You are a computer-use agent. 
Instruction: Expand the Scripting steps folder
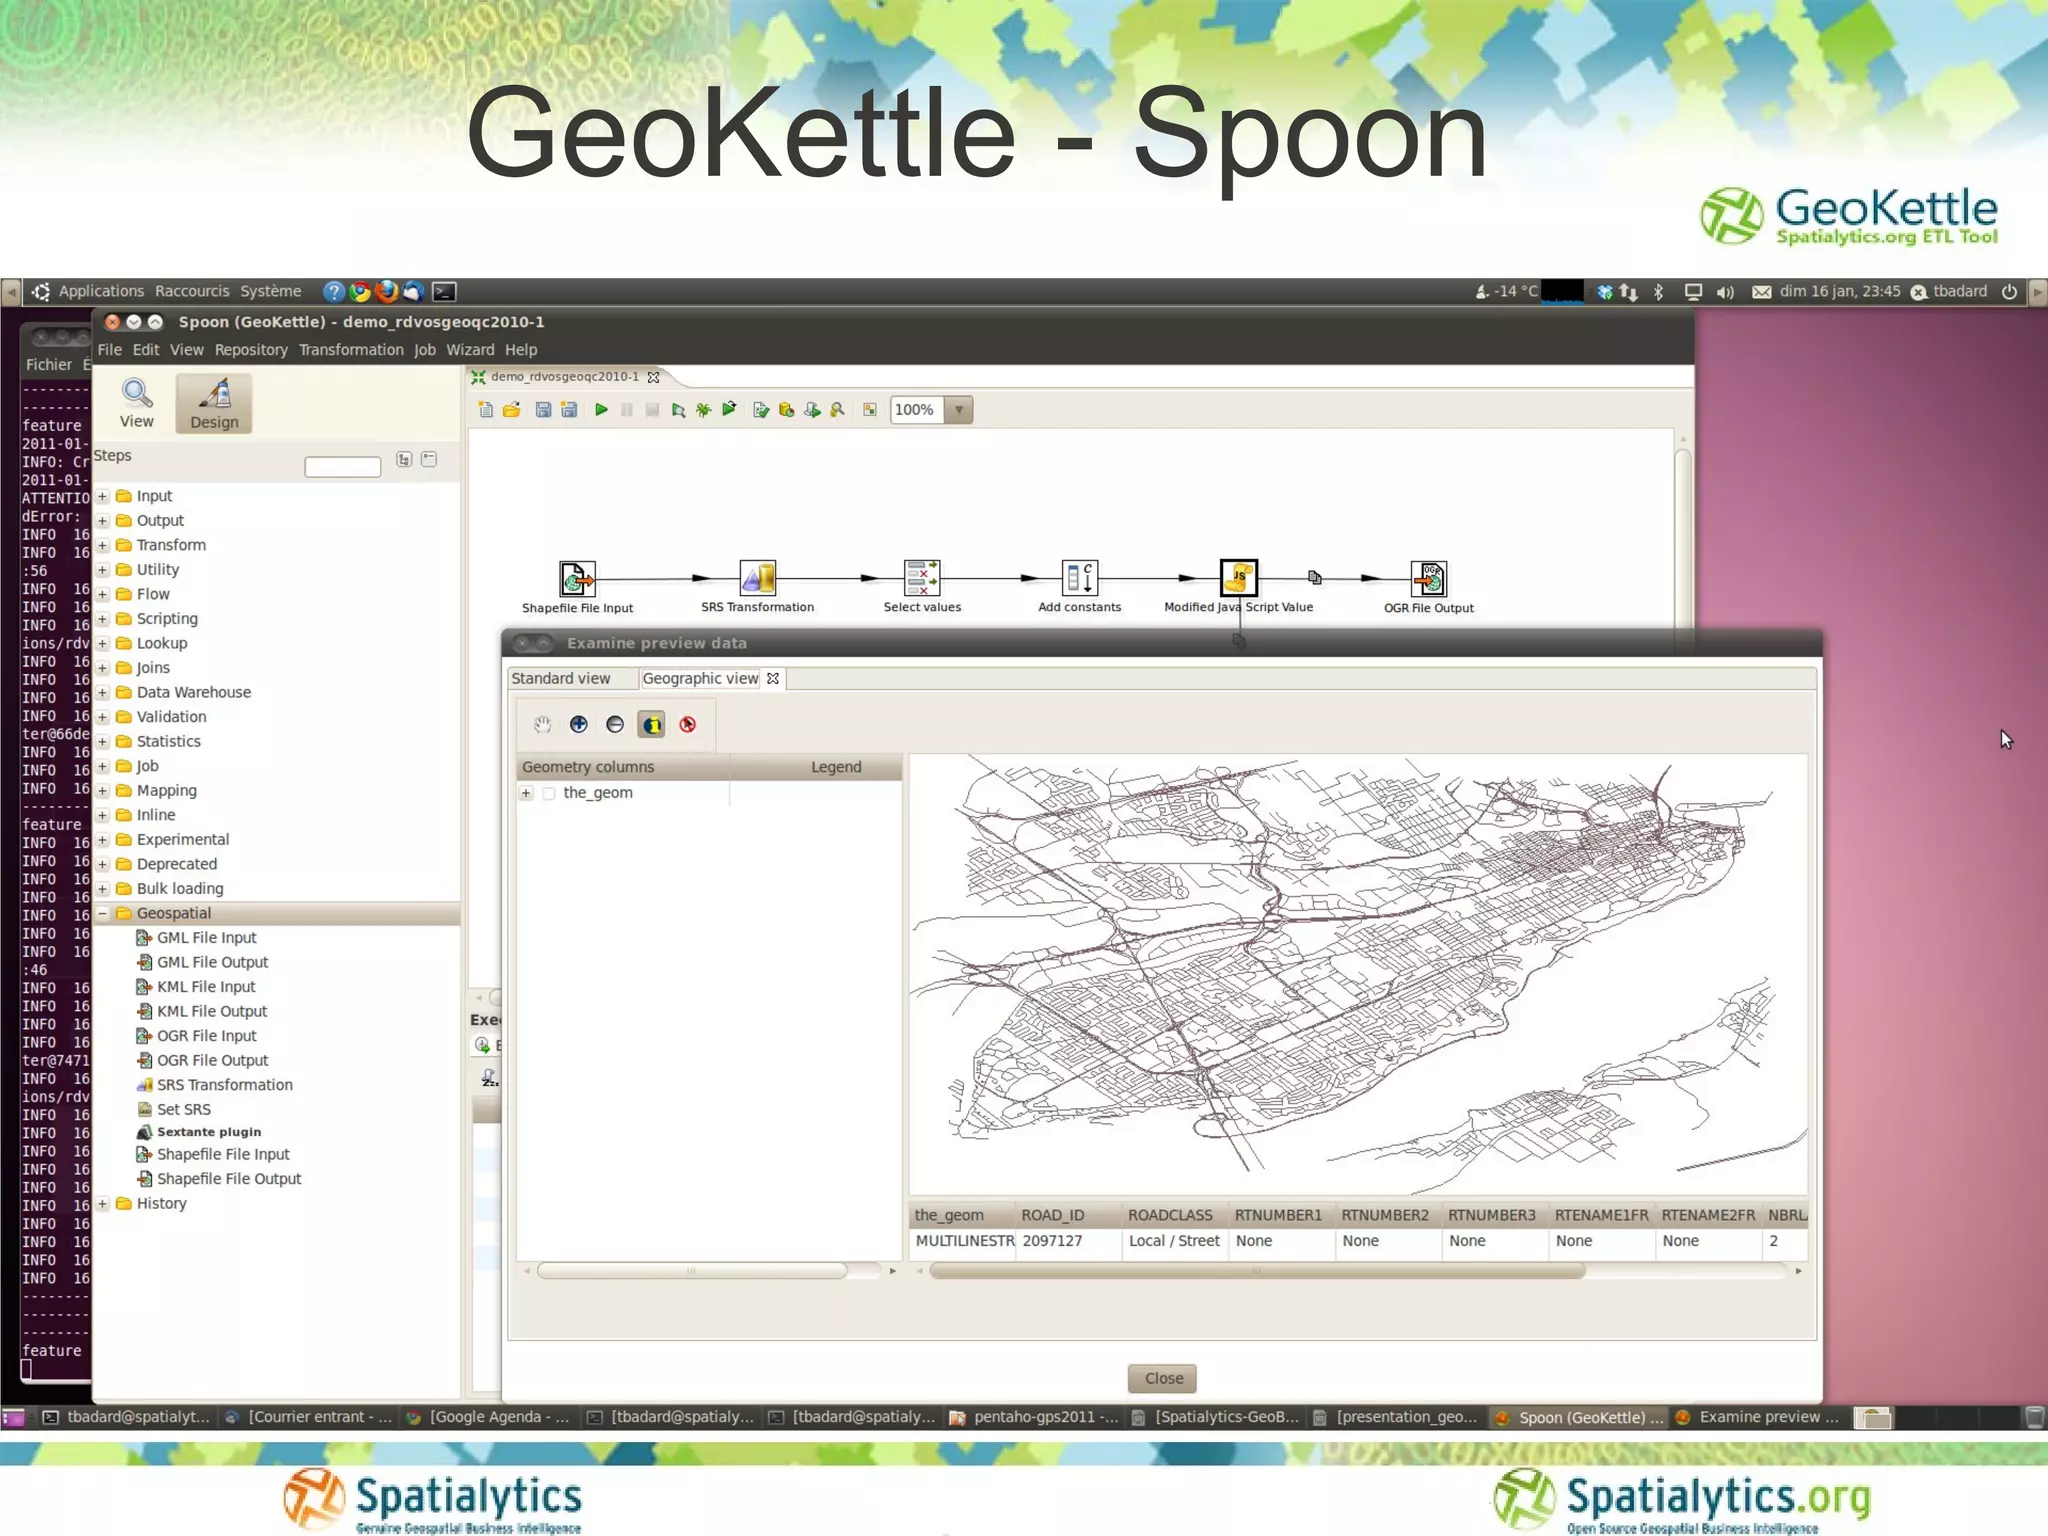tap(102, 619)
